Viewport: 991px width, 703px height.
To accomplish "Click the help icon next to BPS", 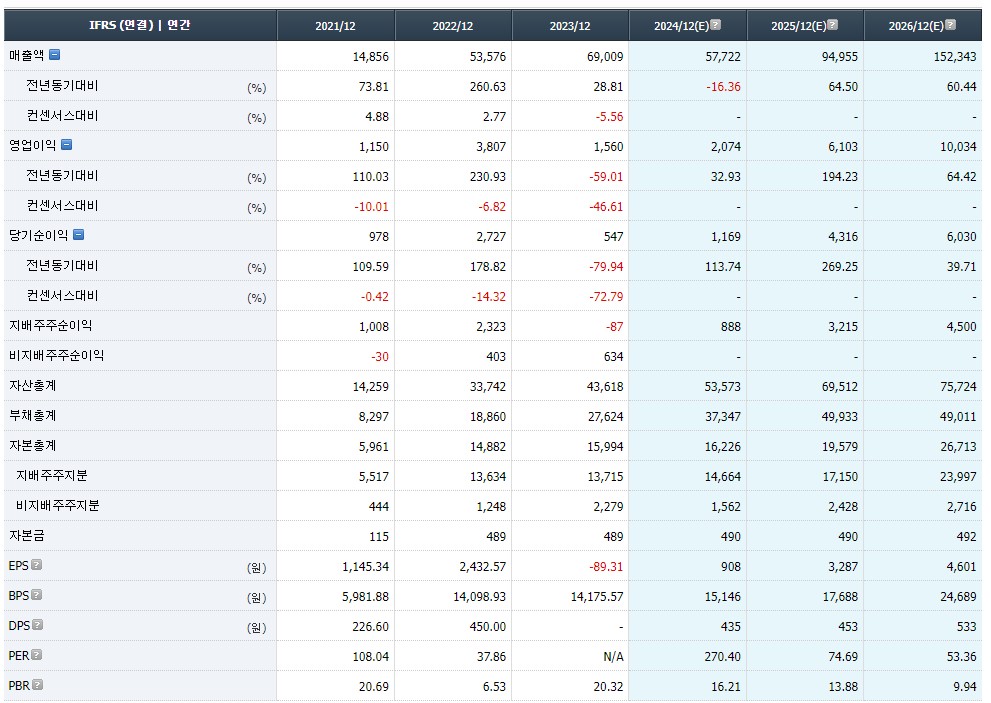I will pos(37,595).
